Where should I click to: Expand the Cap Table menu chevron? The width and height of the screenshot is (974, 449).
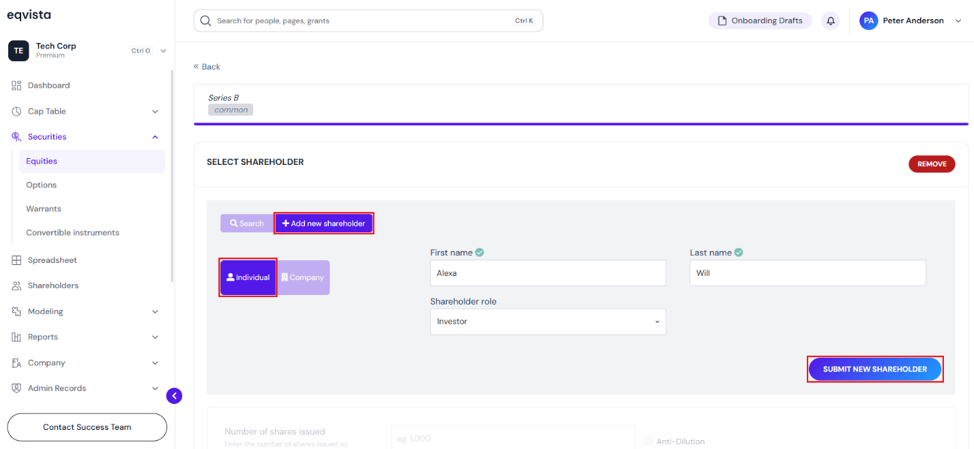pyautogui.click(x=155, y=112)
